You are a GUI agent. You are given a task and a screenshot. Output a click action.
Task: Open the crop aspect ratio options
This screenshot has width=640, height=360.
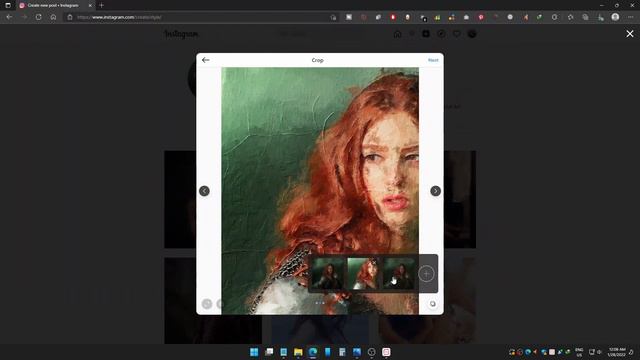(x=207, y=304)
